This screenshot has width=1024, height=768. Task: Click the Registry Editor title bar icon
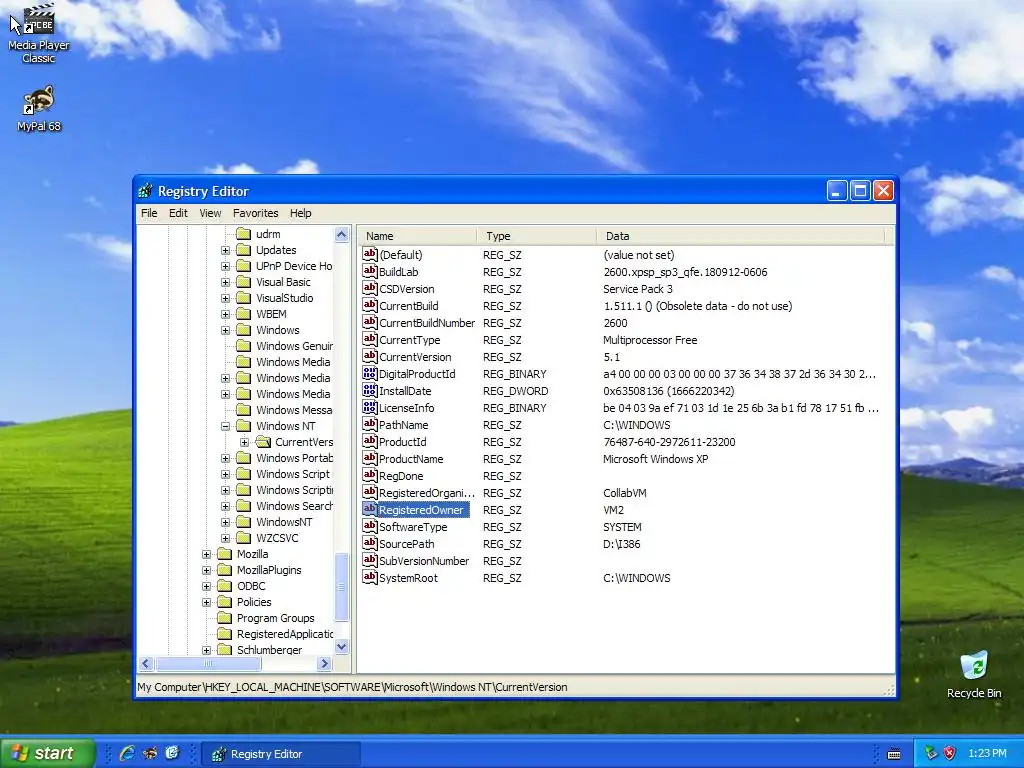[x=146, y=191]
